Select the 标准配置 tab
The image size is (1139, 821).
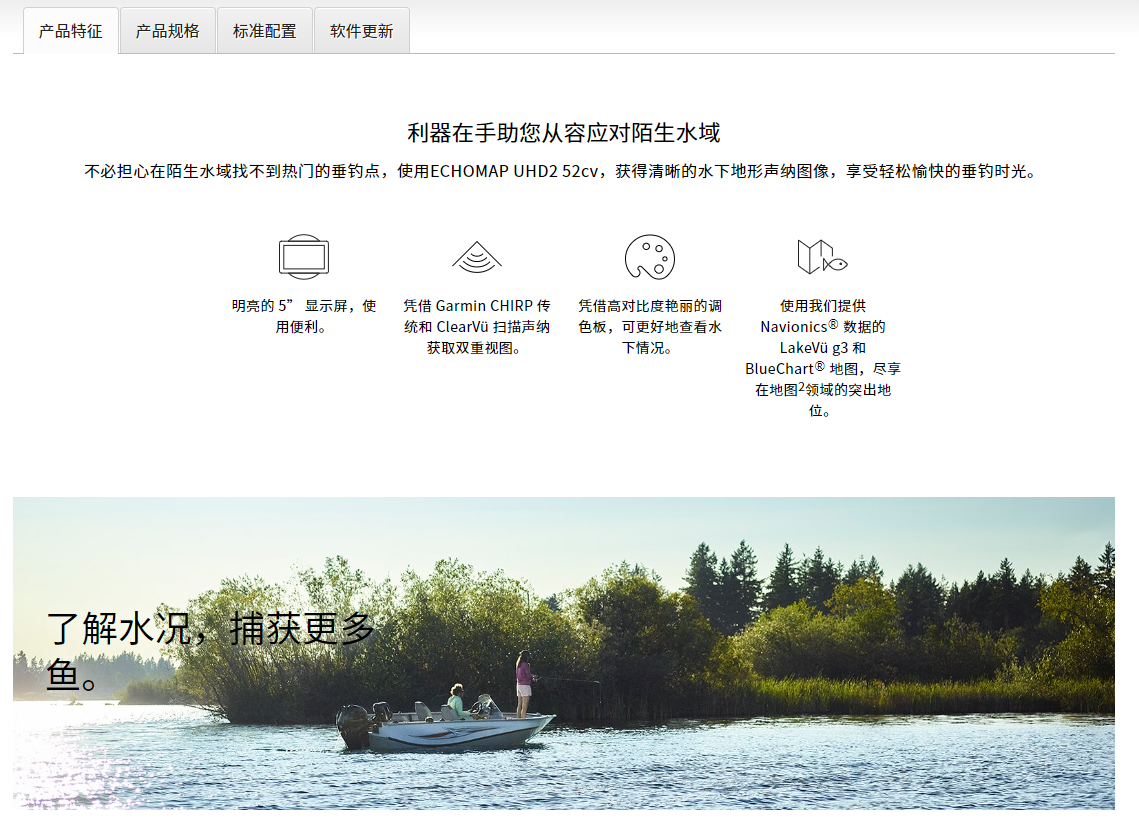265,31
